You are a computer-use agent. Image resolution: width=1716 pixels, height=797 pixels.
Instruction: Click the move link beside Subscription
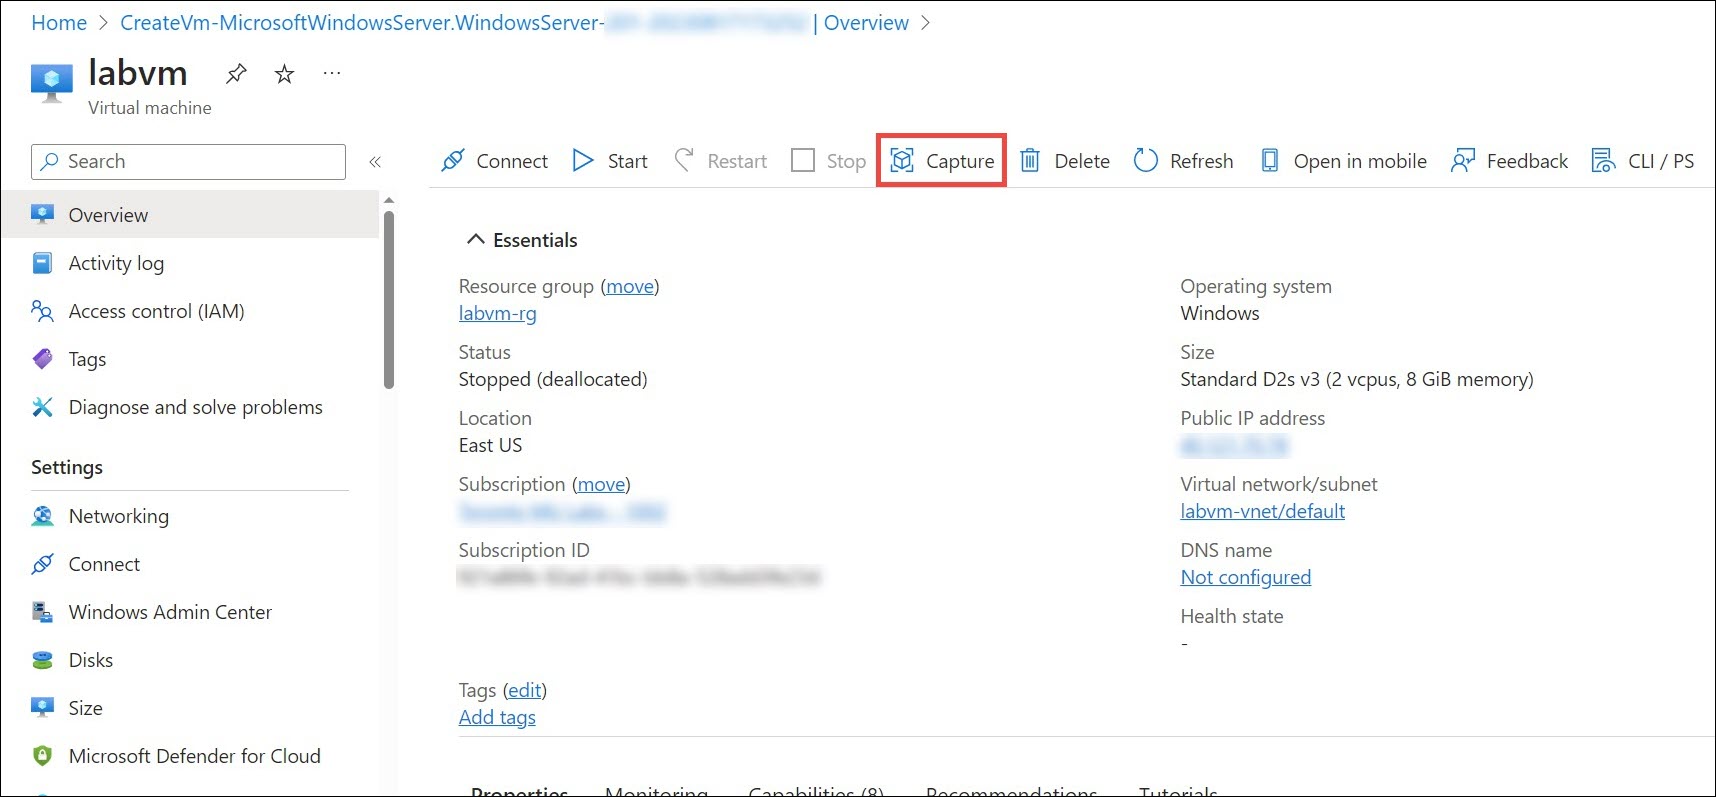click(x=602, y=484)
